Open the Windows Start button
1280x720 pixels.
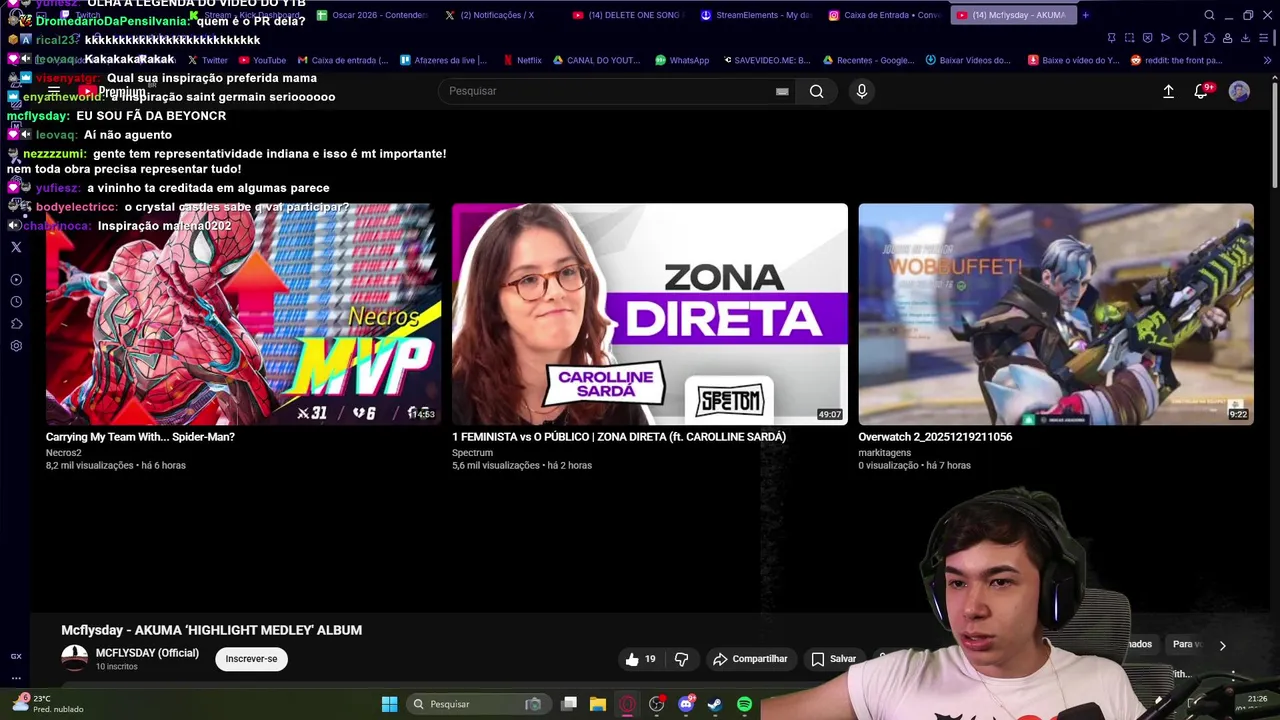coord(389,704)
